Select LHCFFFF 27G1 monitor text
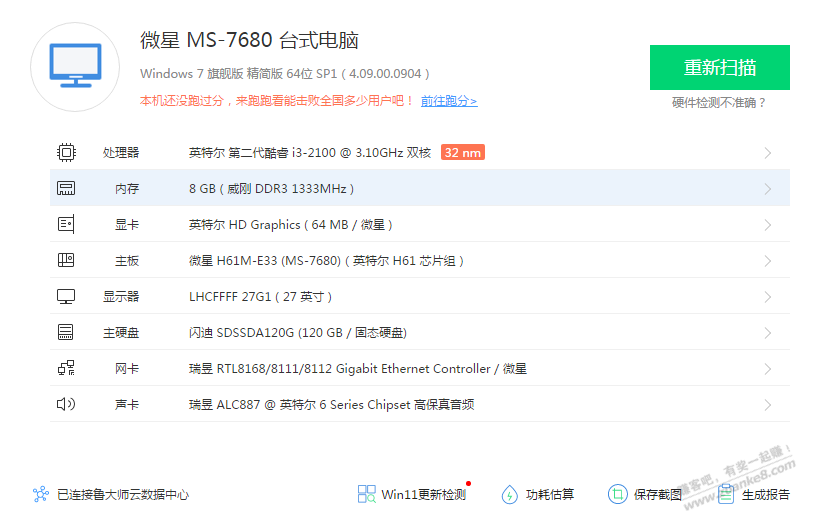 point(260,297)
